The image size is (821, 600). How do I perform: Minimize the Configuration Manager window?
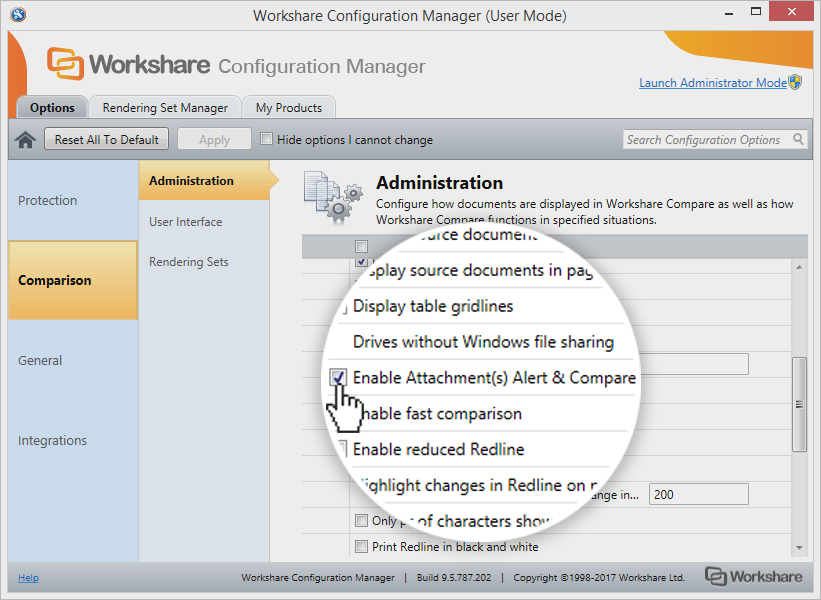click(x=729, y=13)
